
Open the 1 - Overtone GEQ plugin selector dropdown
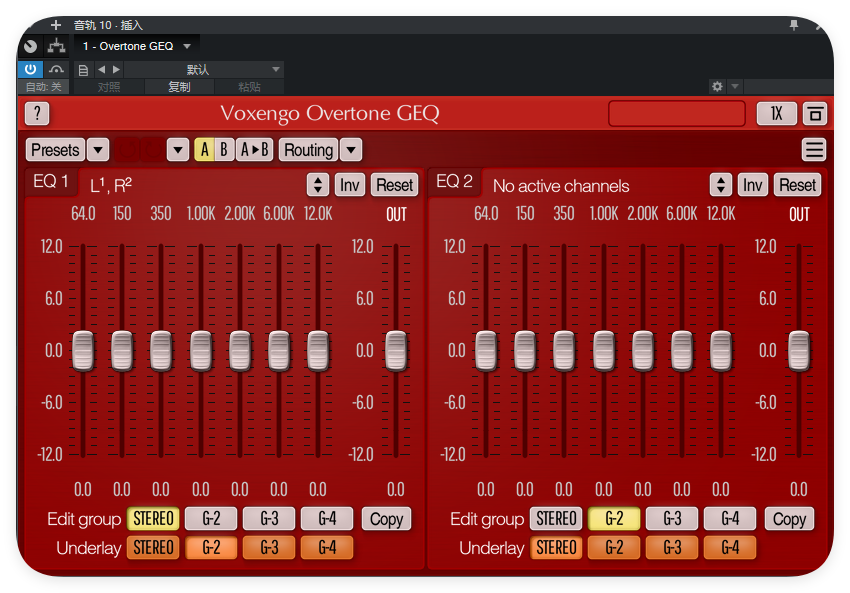click(x=137, y=46)
